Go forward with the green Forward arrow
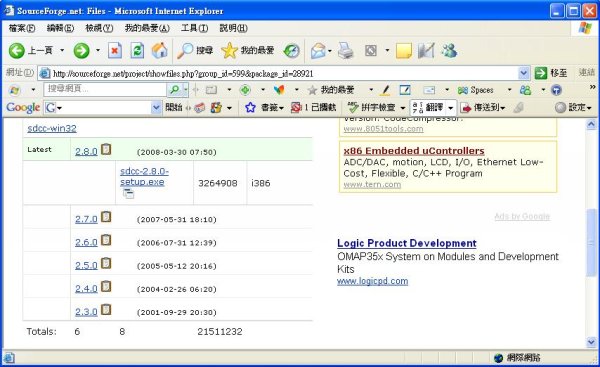The image size is (600, 367). 81,51
